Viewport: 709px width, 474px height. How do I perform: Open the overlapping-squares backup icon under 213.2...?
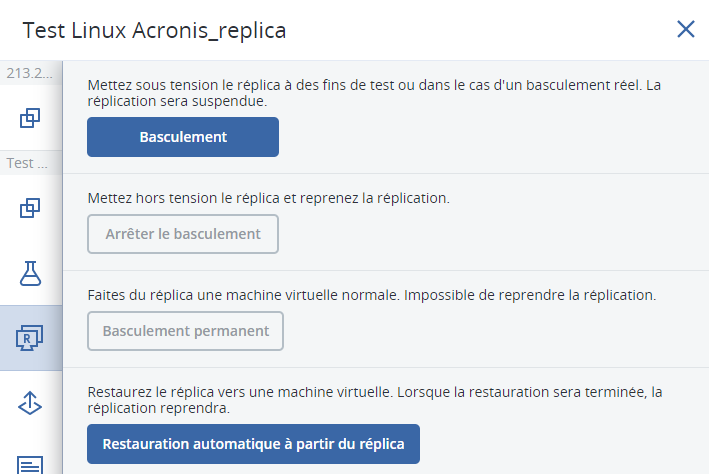[x=30, y=118]
